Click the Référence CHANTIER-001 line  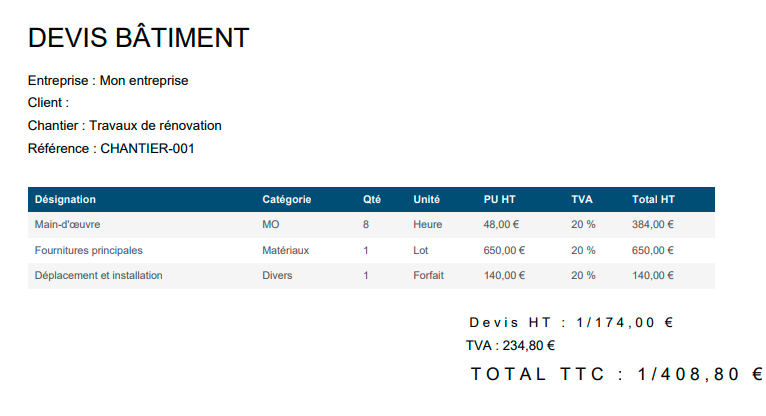tap(111, 148)
